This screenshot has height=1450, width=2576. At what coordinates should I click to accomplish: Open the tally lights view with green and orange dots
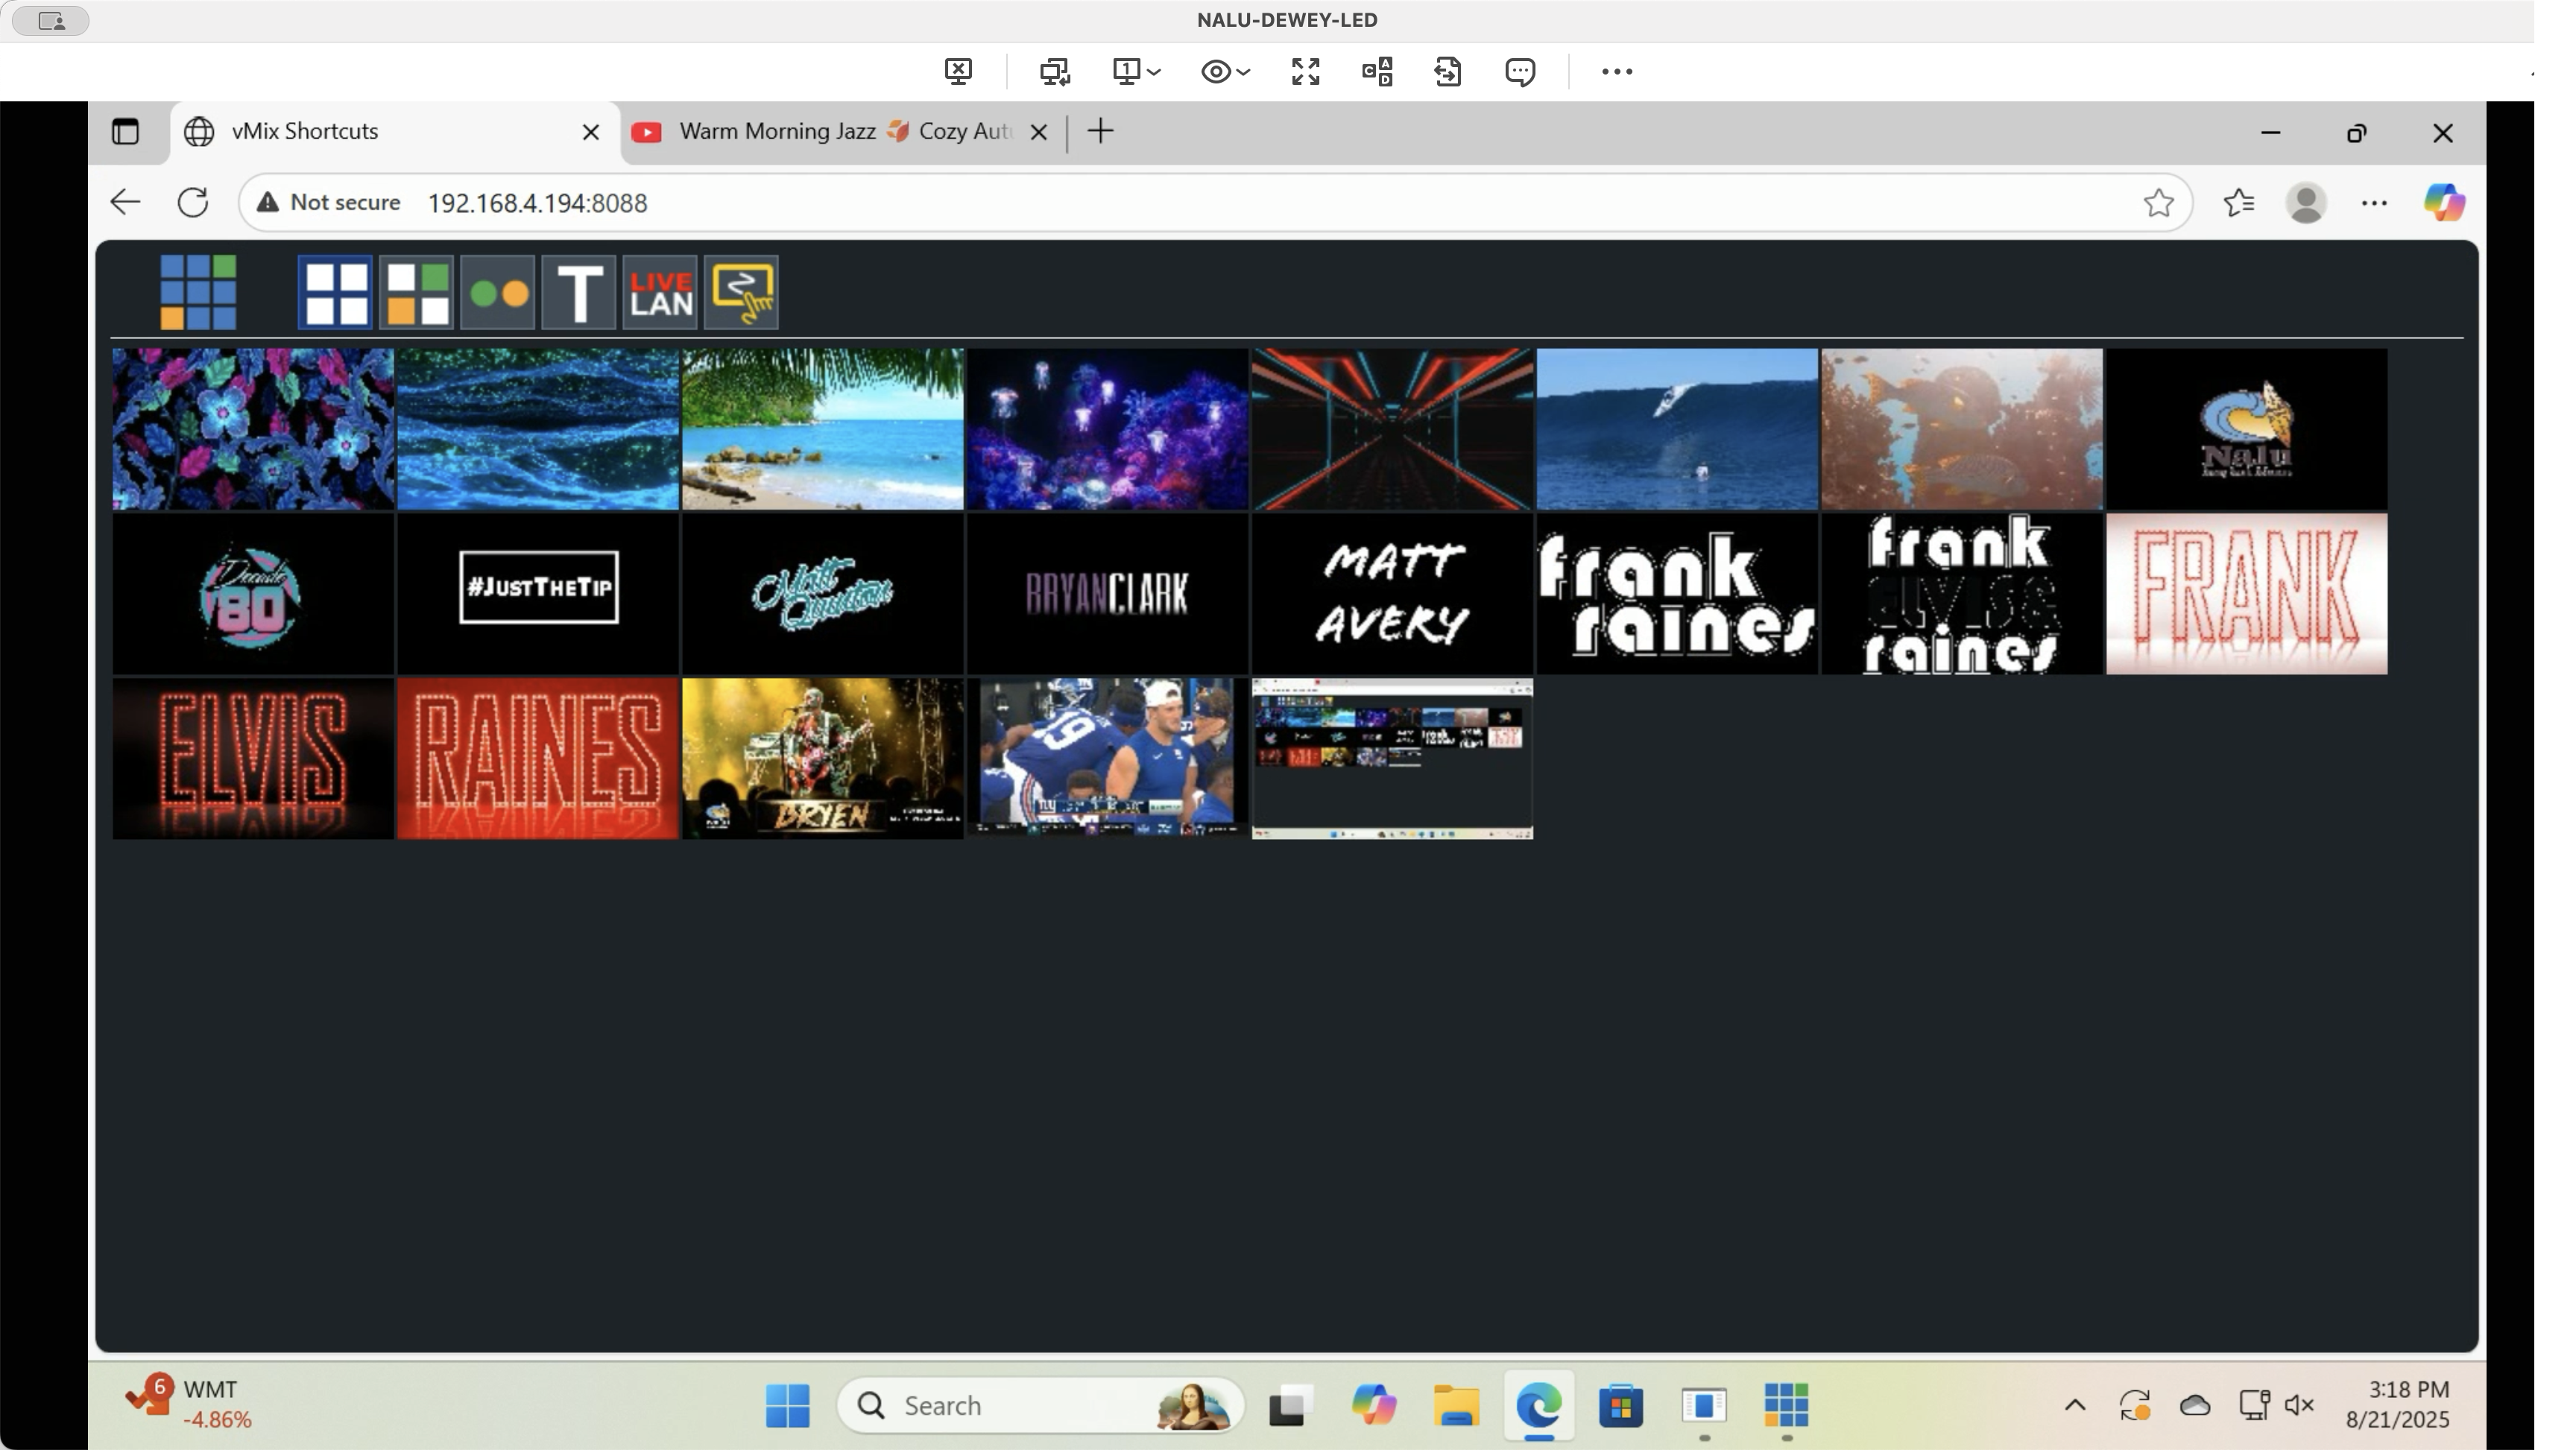coord(498,292)
